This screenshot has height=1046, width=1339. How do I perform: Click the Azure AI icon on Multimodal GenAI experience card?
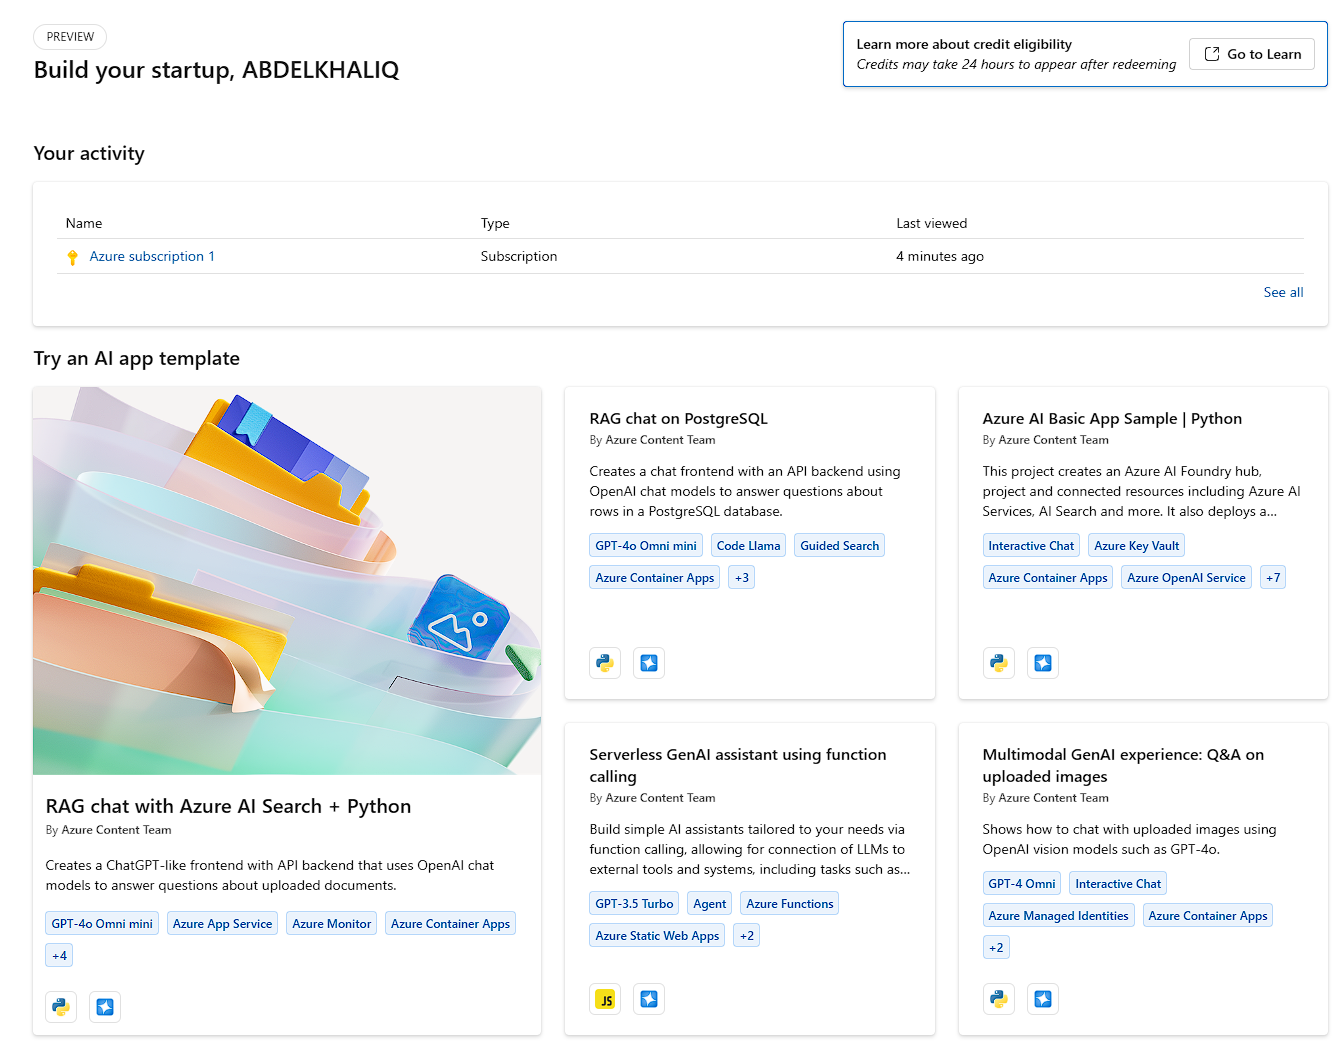(1042, 999)
